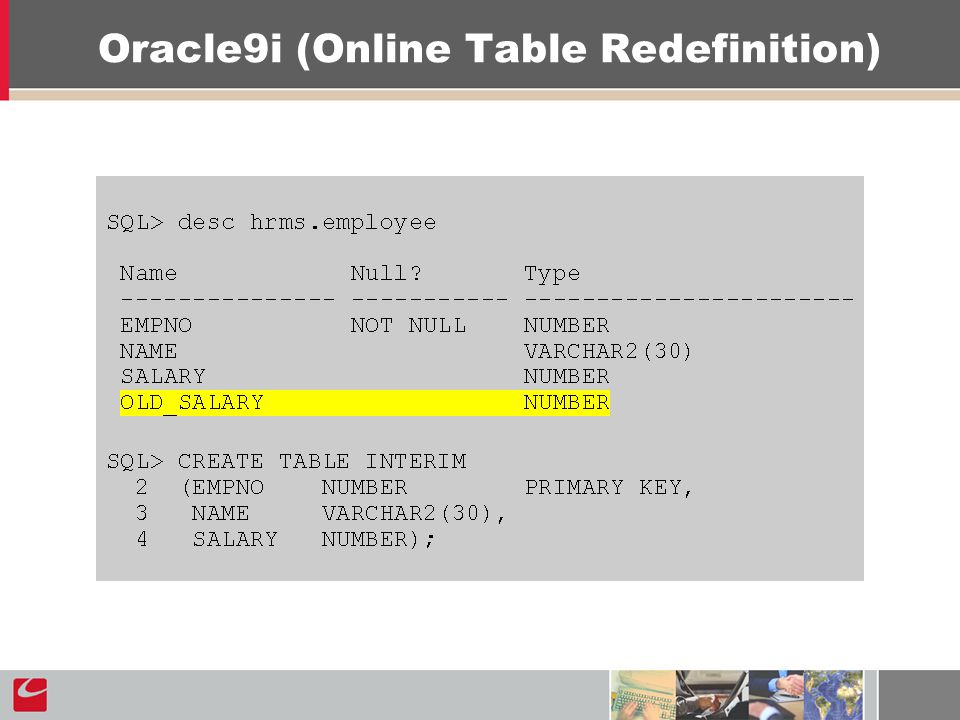Click the world map thumbnail in the footer
This screenshot has height=720, width=960.
pyautogui.click(x=833, y=695)
